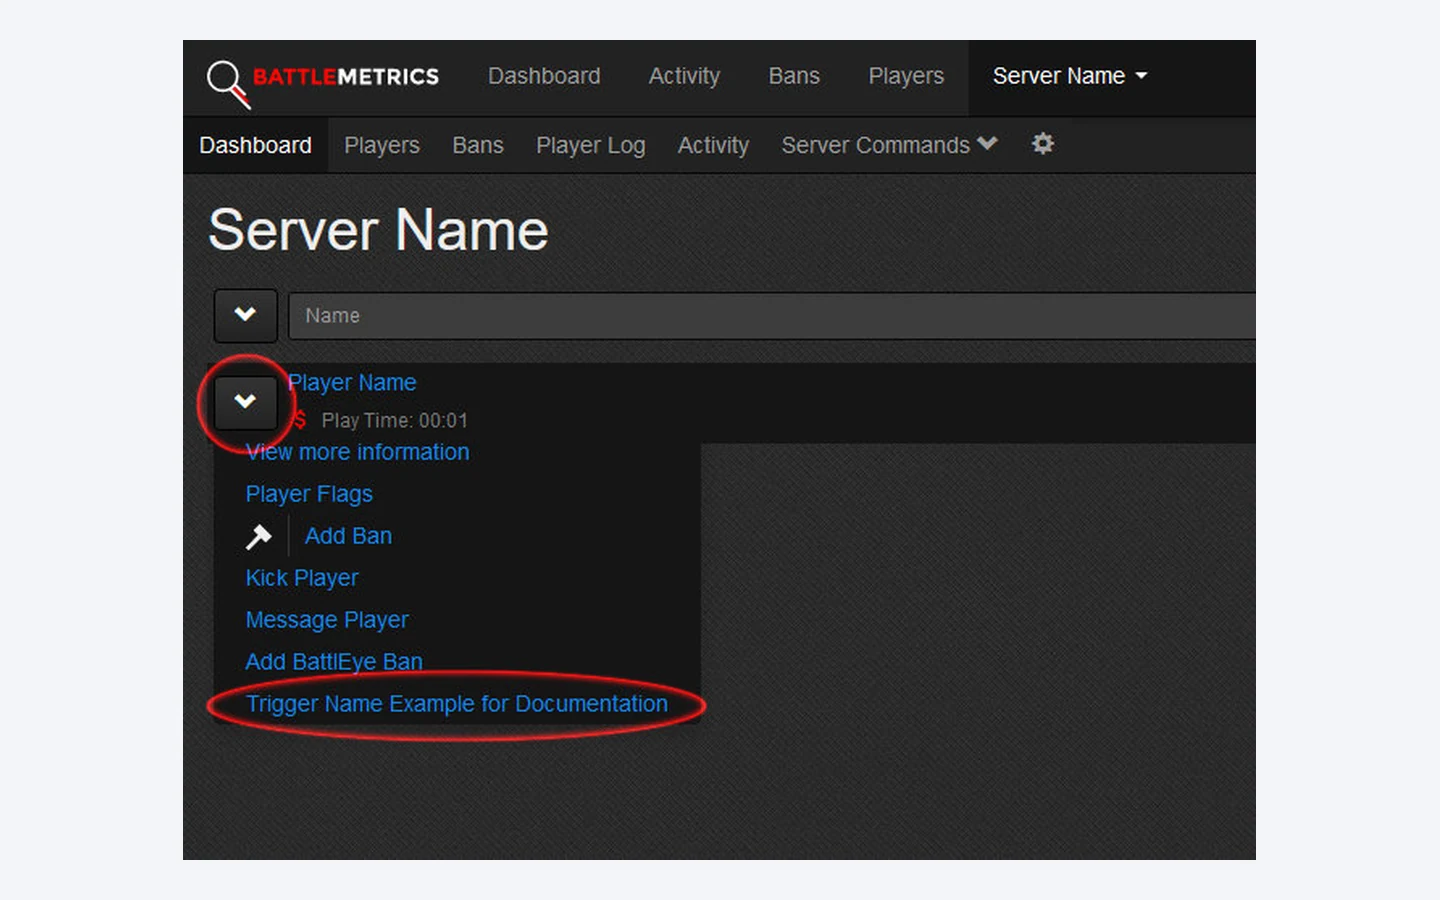Switch to the Players tab in server sub-navigation

coord(382,145)
